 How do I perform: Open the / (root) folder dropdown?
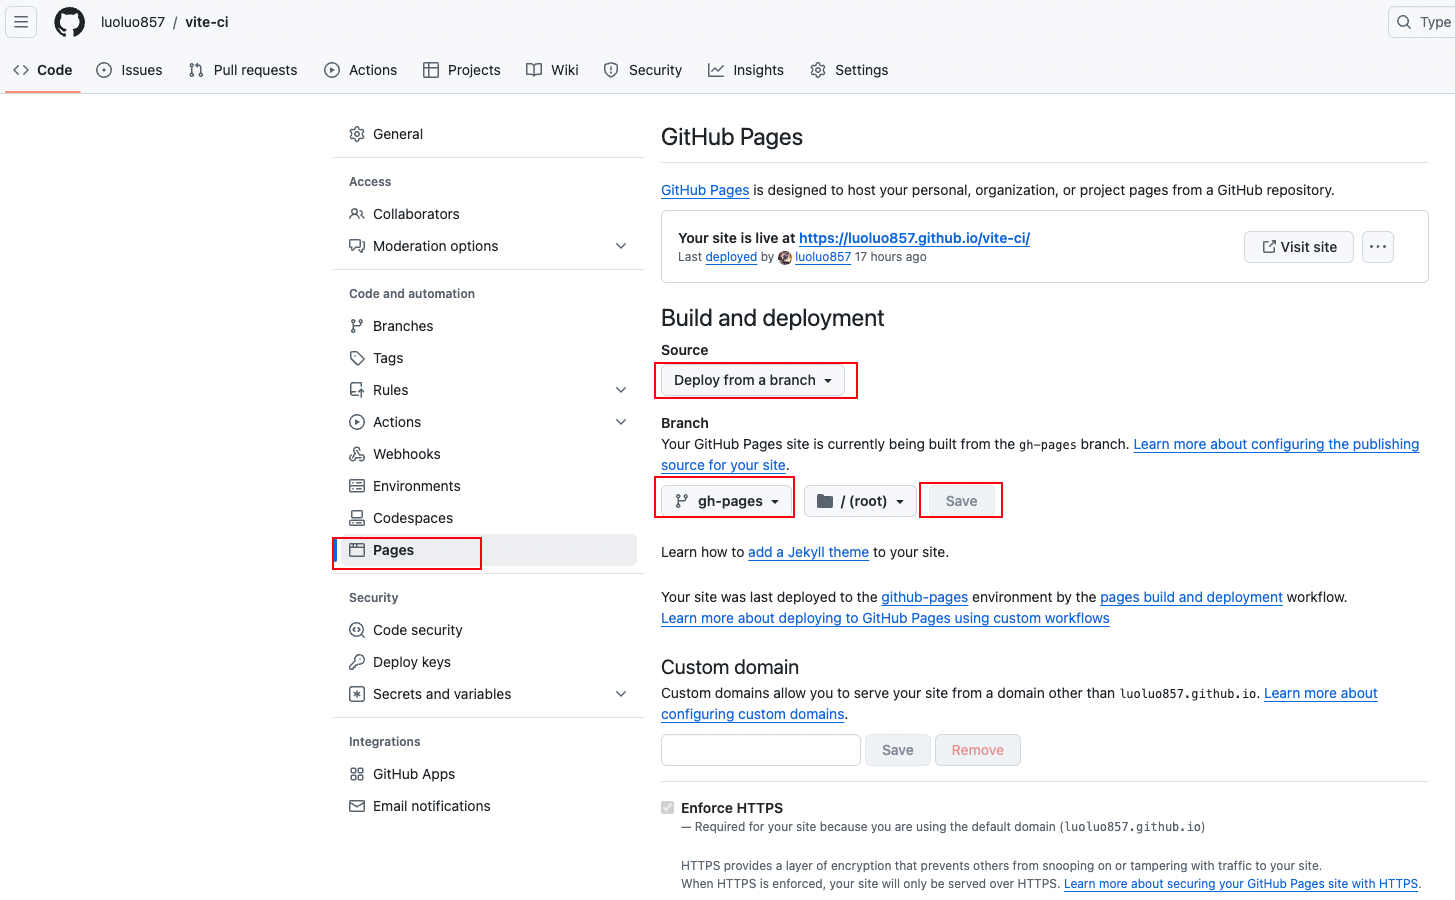click(x=860, y=501)
